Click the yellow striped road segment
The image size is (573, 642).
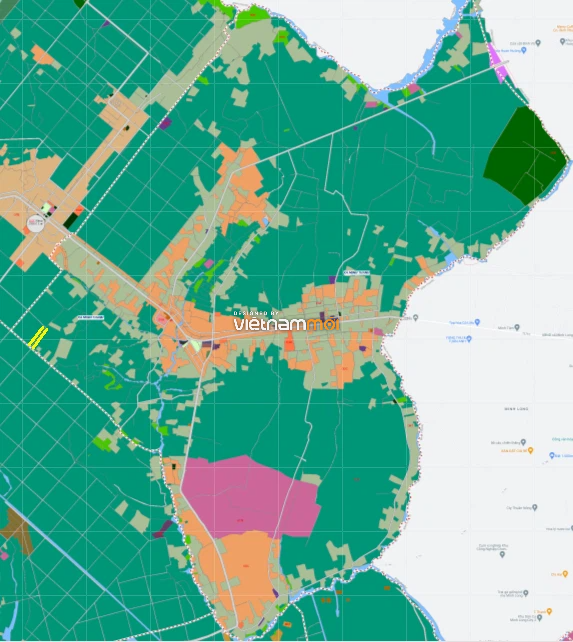pyautogui.click(x=38, y=337)
